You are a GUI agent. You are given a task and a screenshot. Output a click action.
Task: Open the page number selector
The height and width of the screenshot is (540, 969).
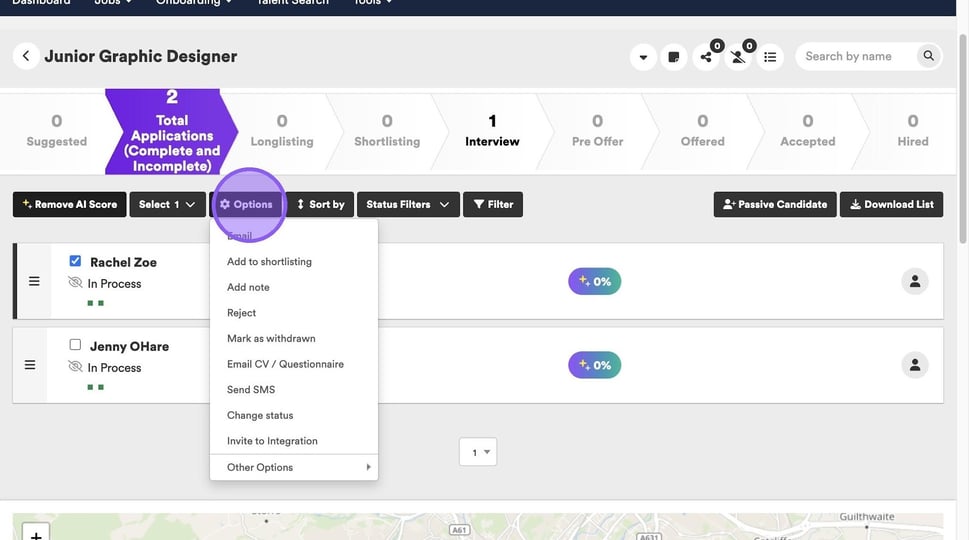click(477, 452)
